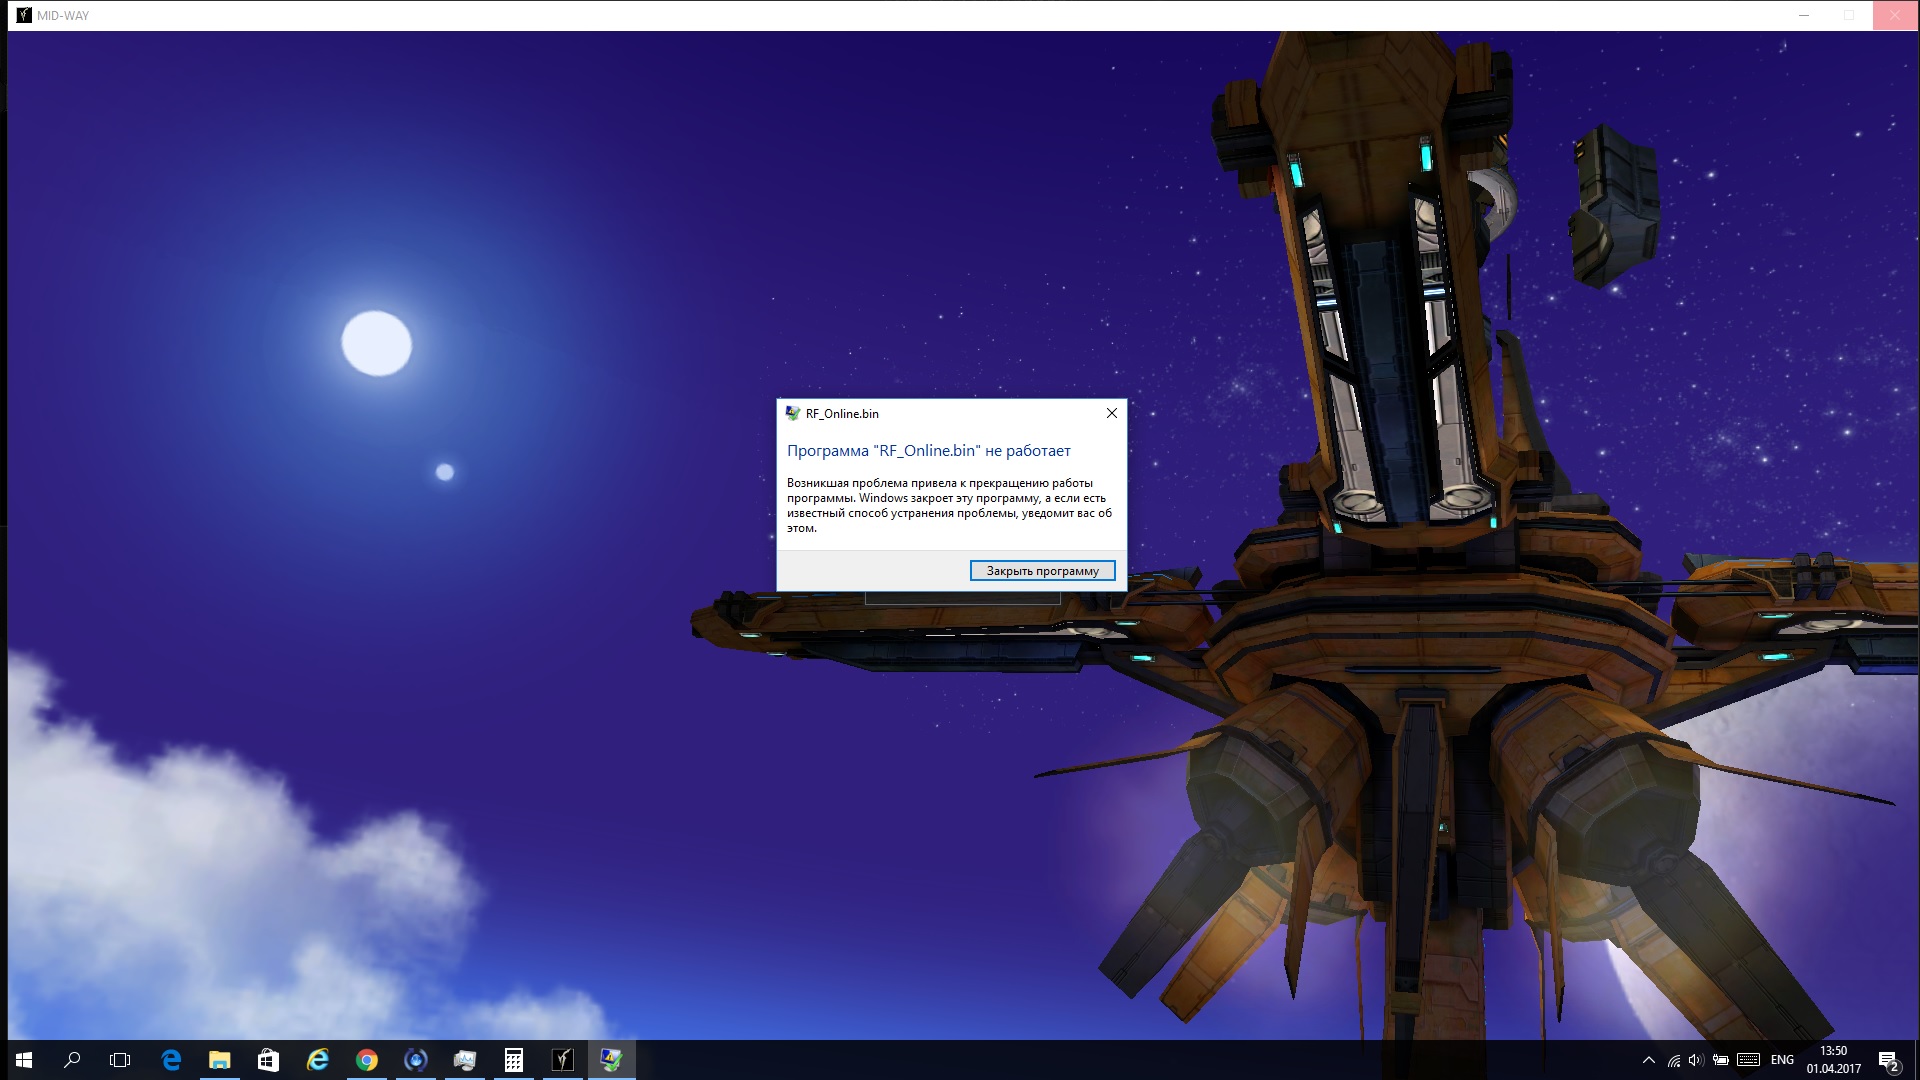Click the "Закрыть программу" button
This screenshot has height=1080, width=1920.
tap(1042, 570)
